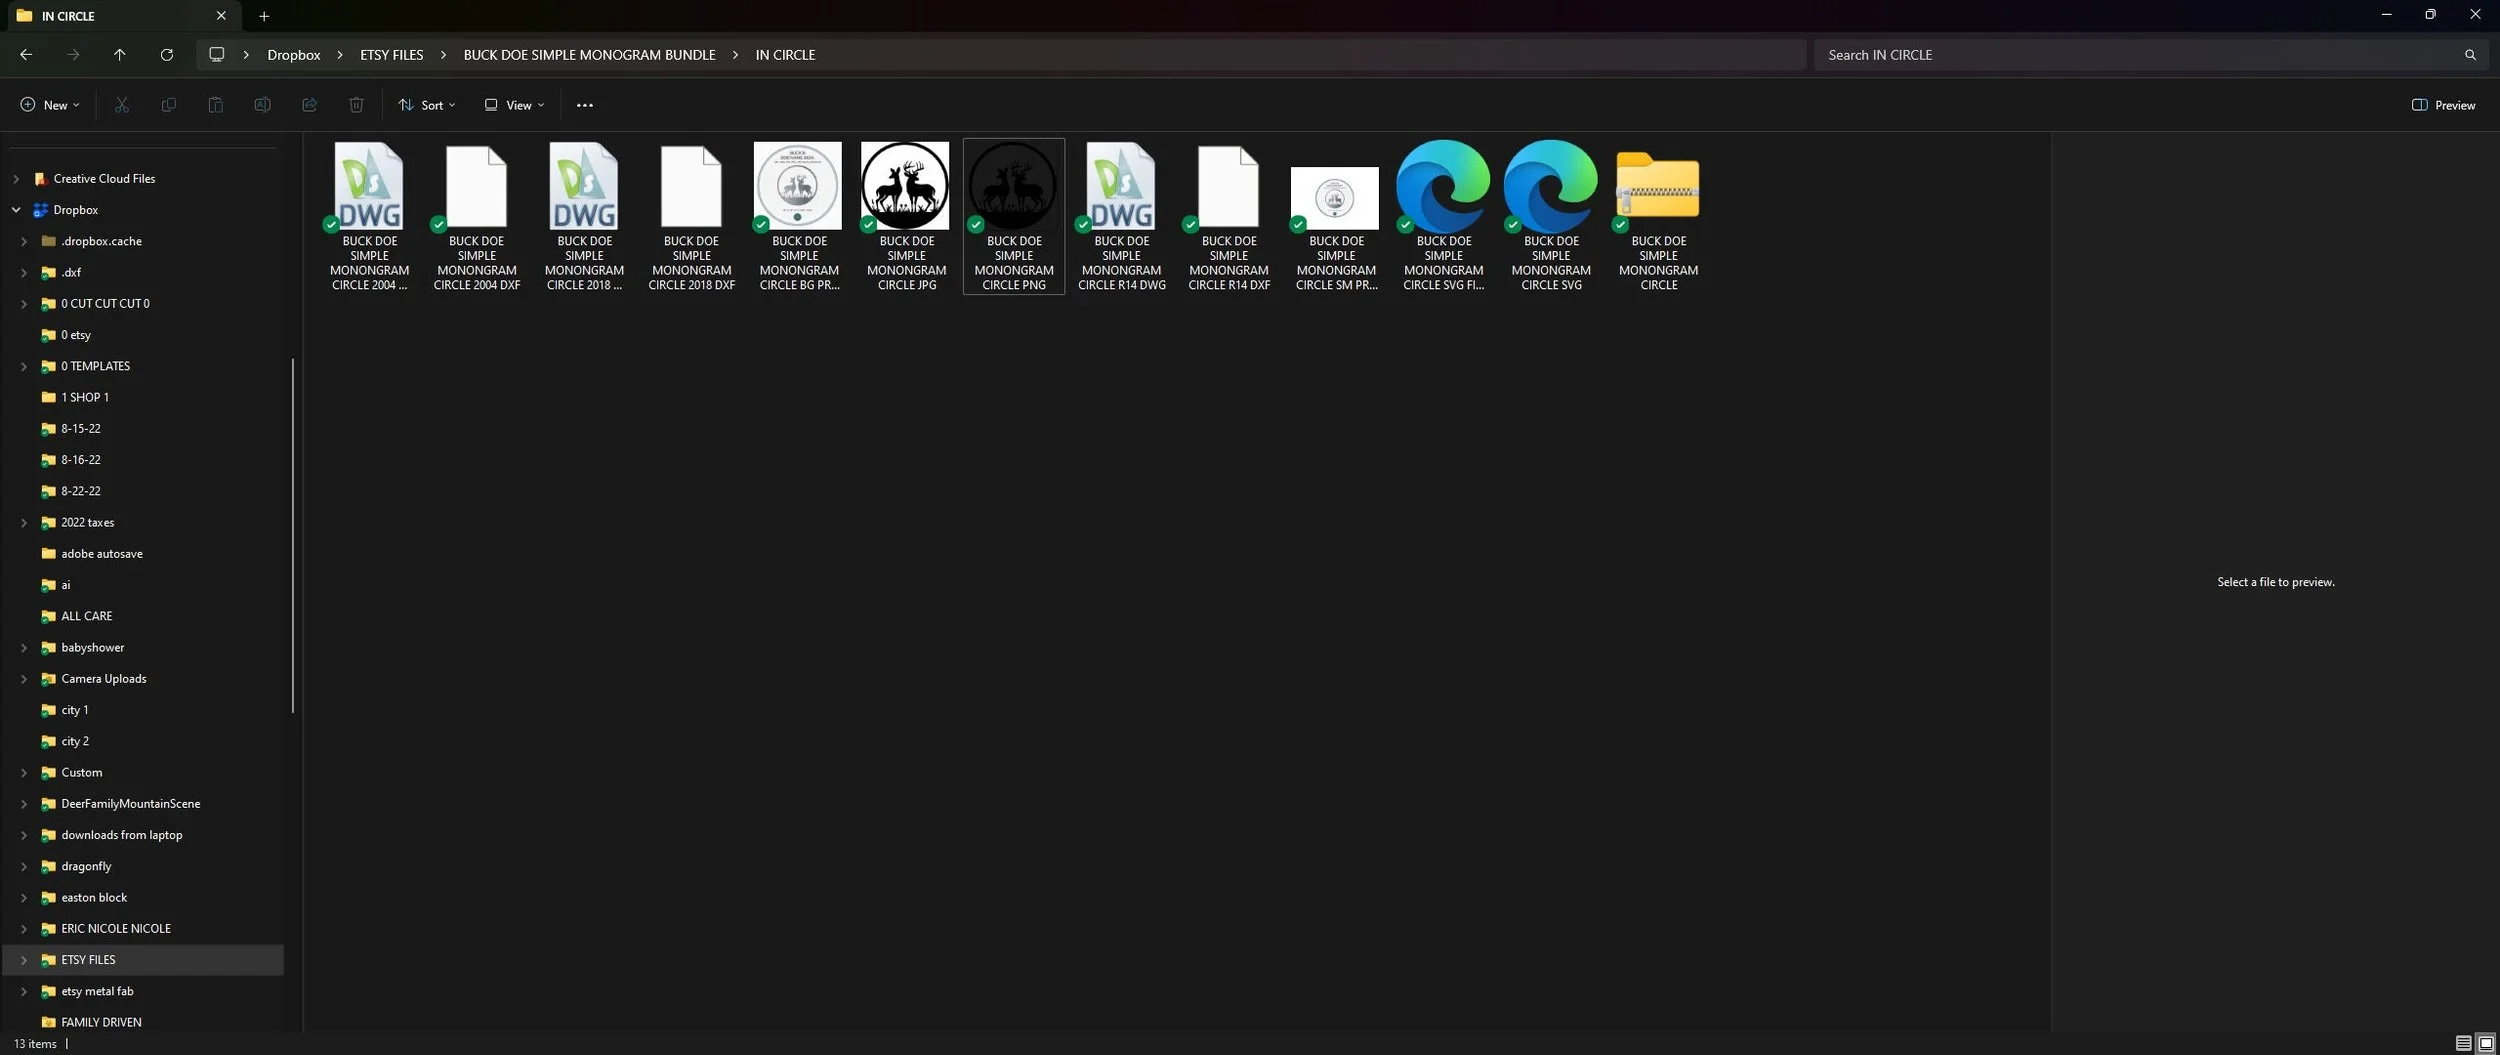Click IN CIRCLE breadcrumb segment
Viewport: 2500px width, 1055px height.
click(785, 55)
